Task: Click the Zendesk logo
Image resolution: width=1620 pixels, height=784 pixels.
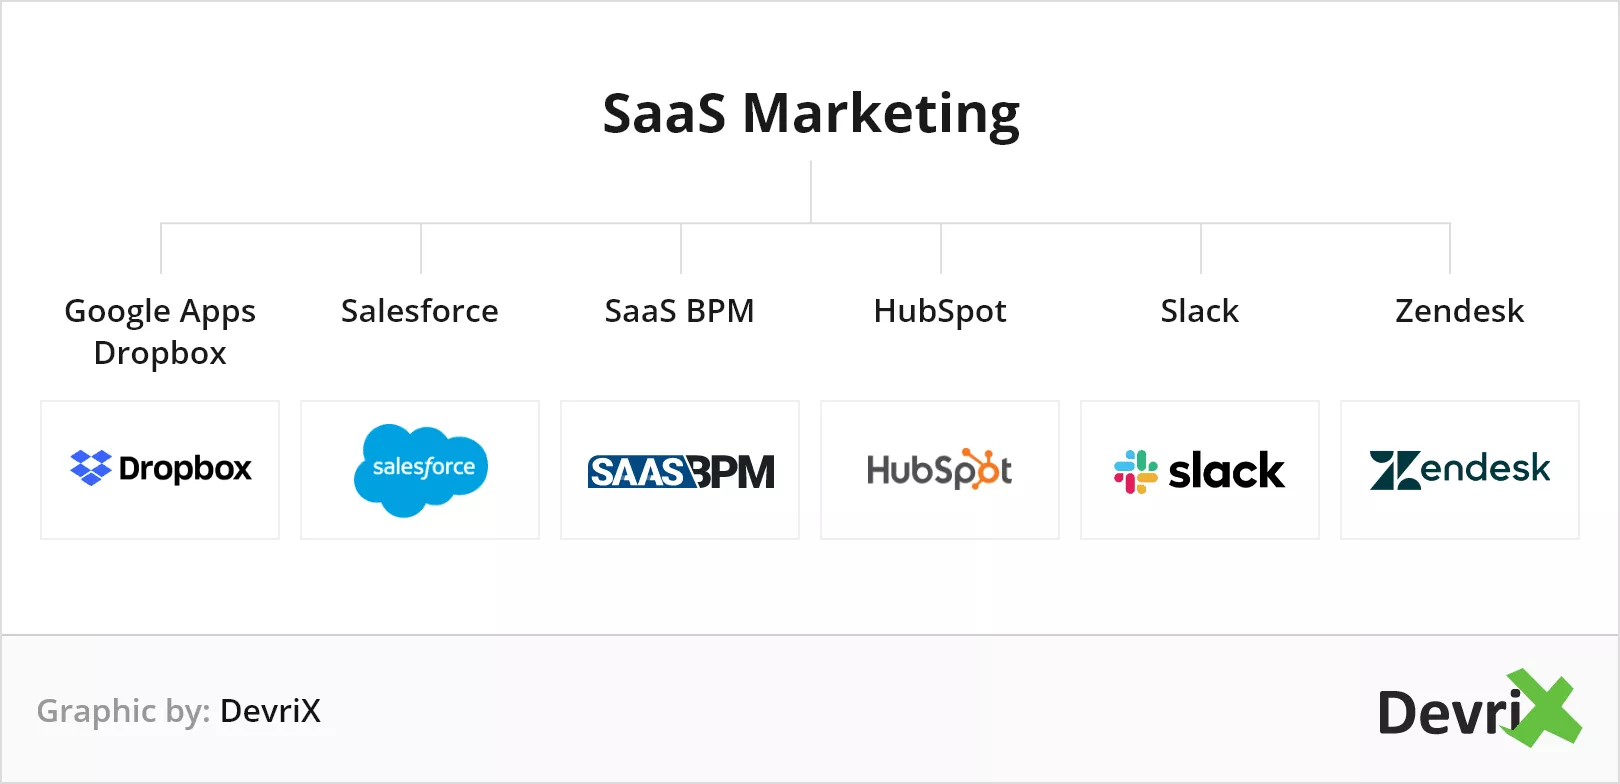Action: click(x=1460, y=469)
